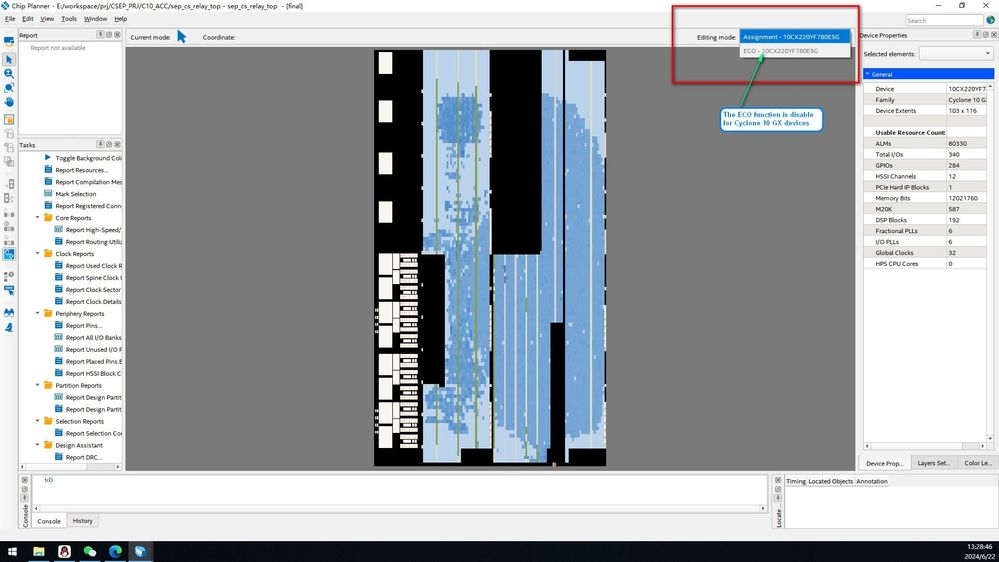Open the Tools menu
The width and height of the screenshot is (999, 562).
click(x=69, y=18)
